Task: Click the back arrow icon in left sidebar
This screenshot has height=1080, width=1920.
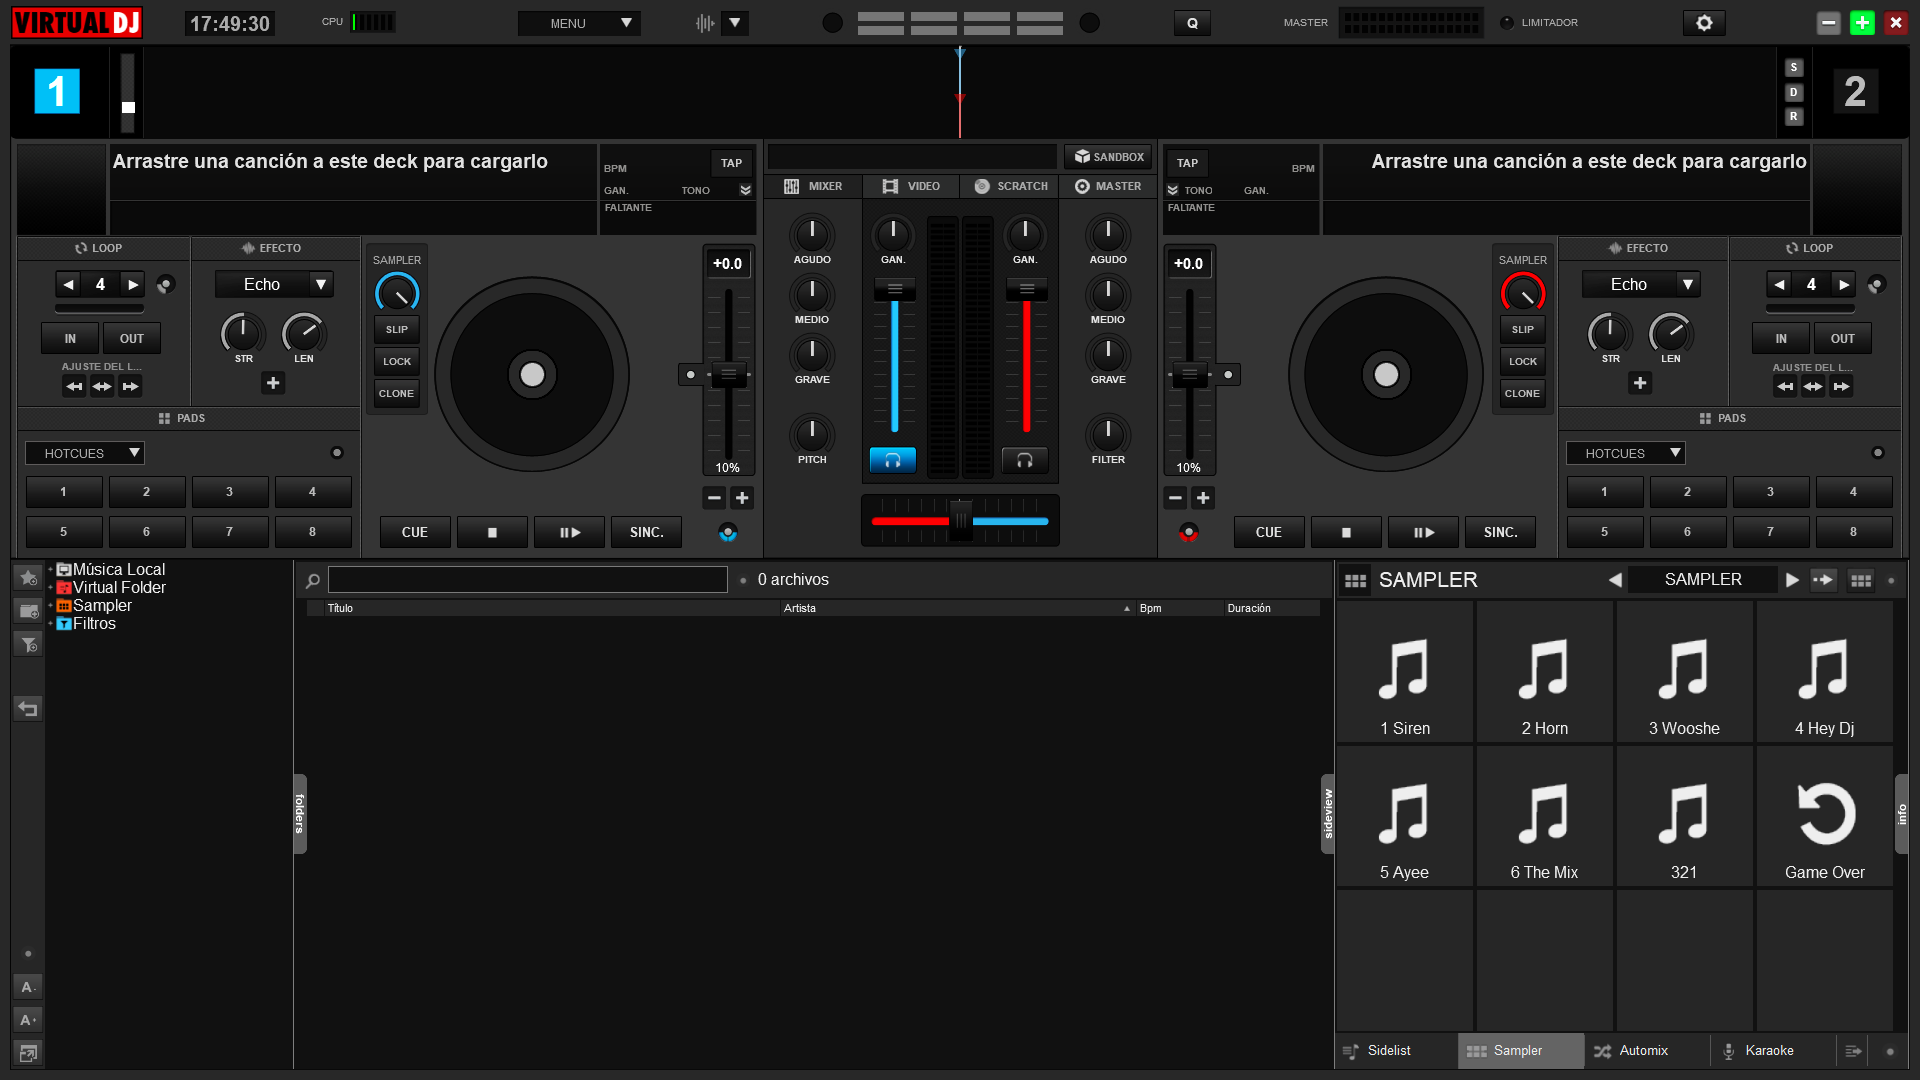Action: pyautogui.click(x=28, y=709)
